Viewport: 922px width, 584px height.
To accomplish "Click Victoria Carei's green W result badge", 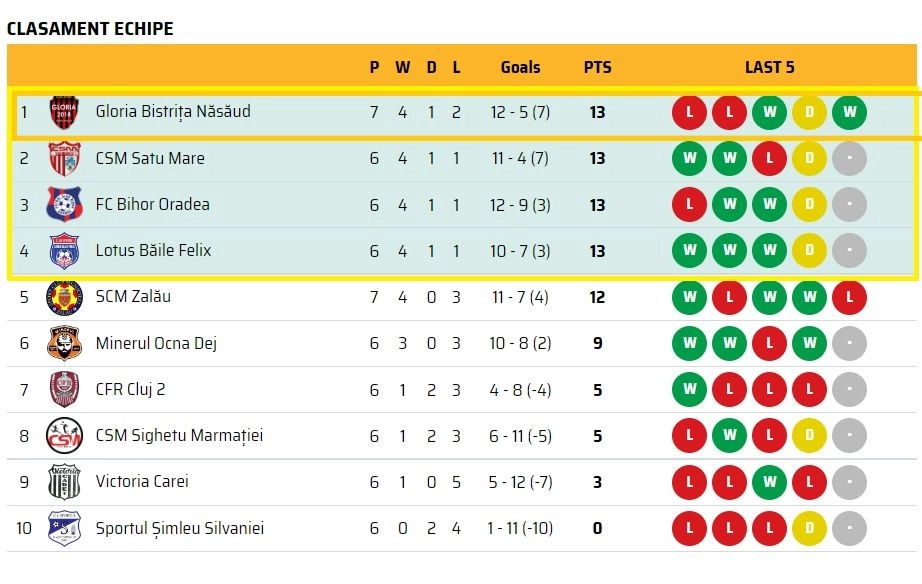I will [769, 482].
